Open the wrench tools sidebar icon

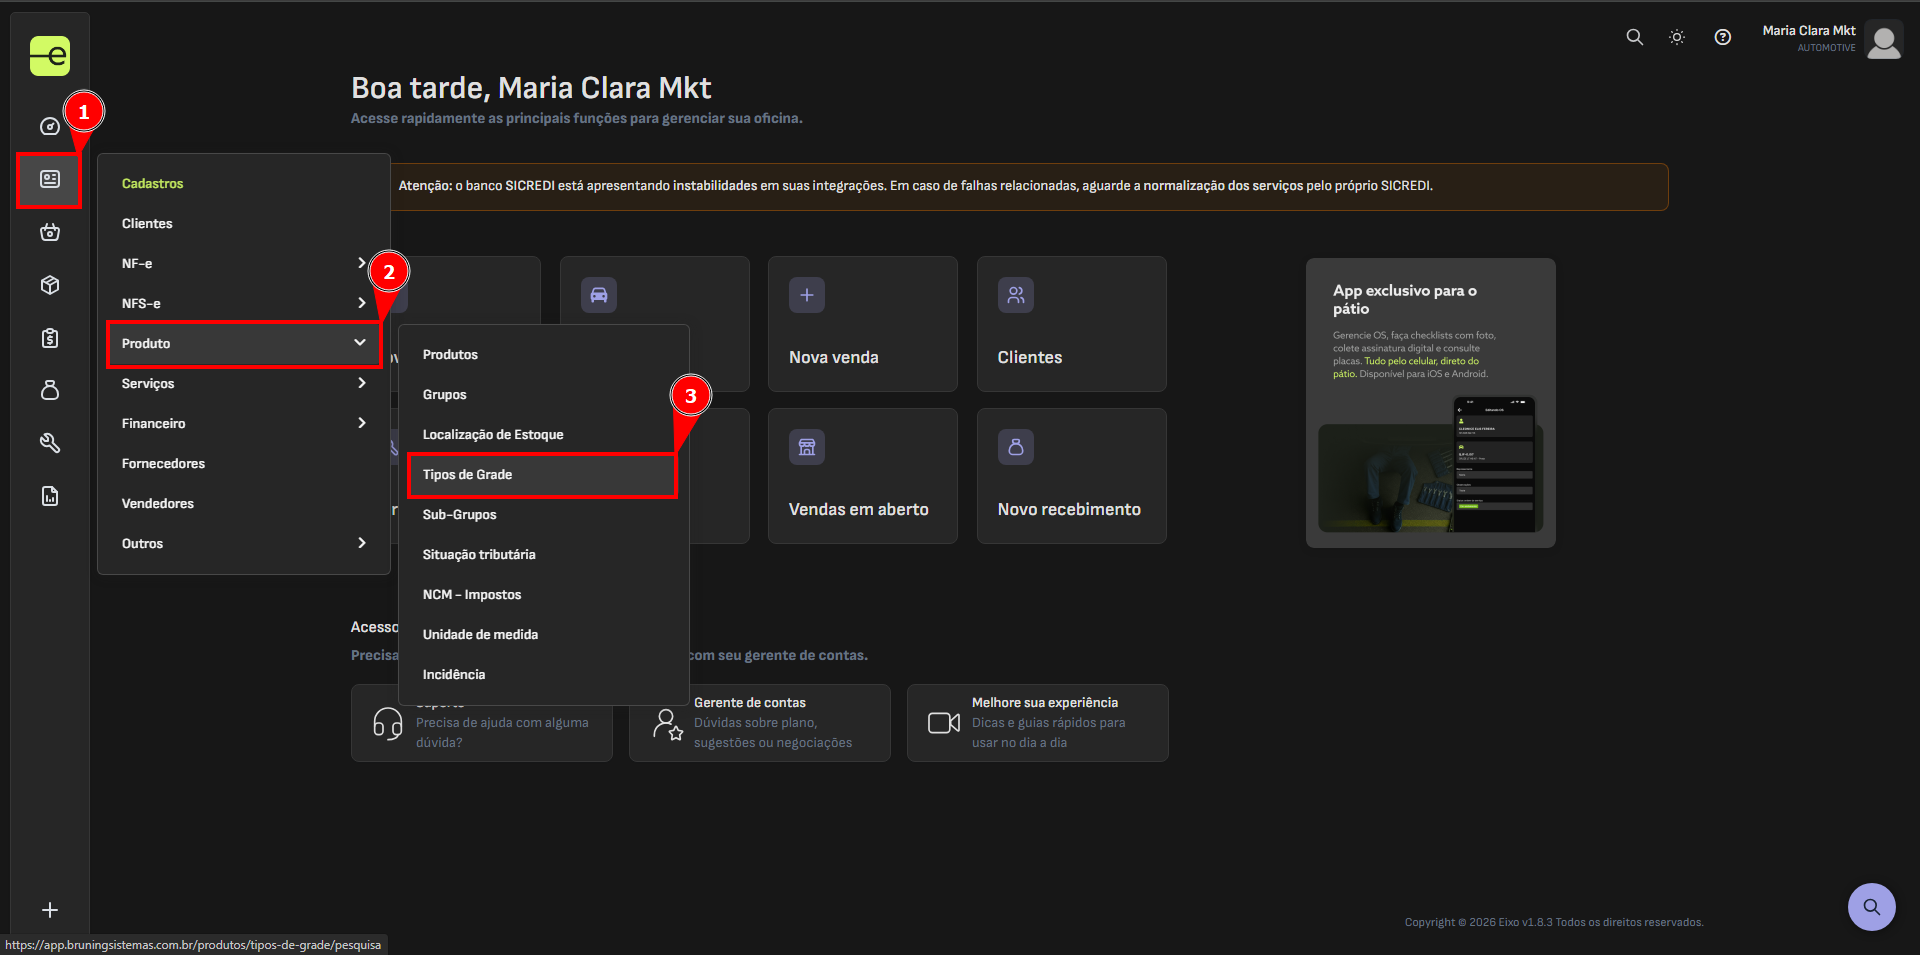(50, 443)
